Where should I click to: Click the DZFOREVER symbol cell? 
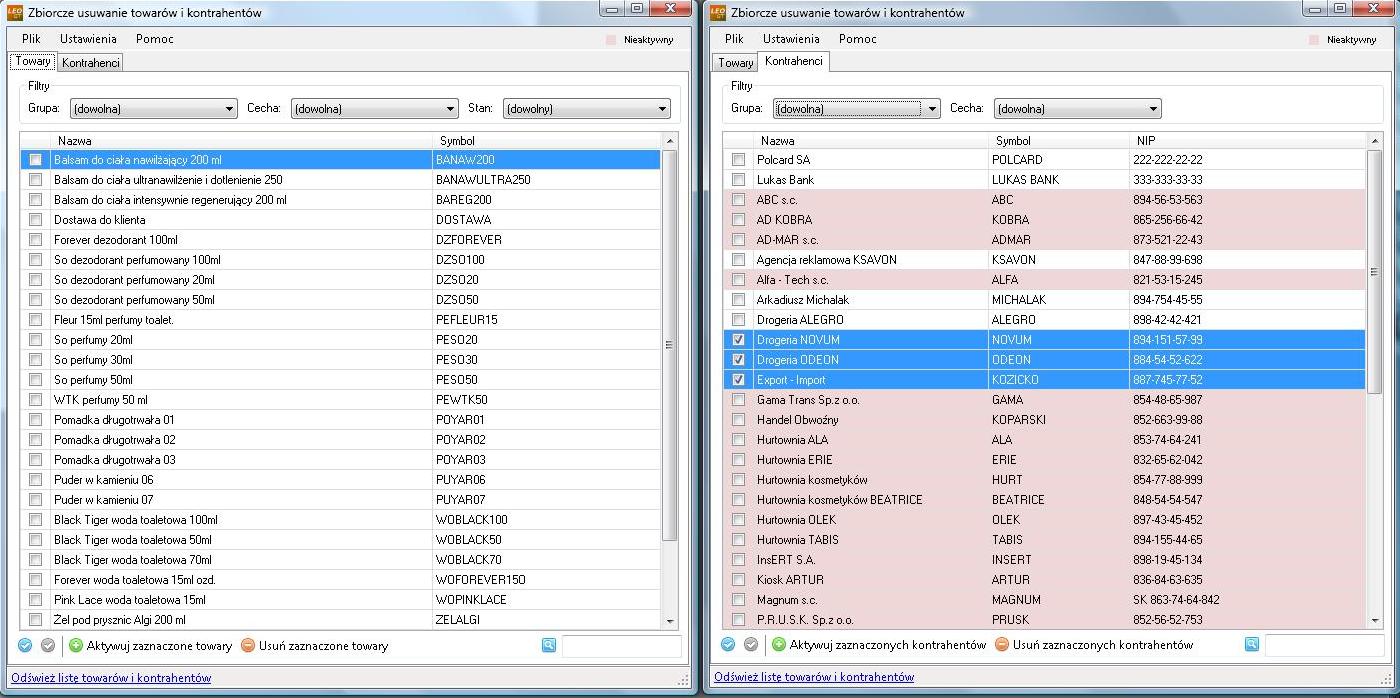click(x=546, y=240)
